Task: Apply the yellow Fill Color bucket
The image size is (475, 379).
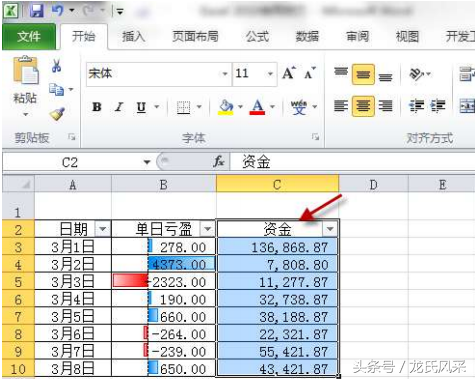Action: tap(226, 107)
